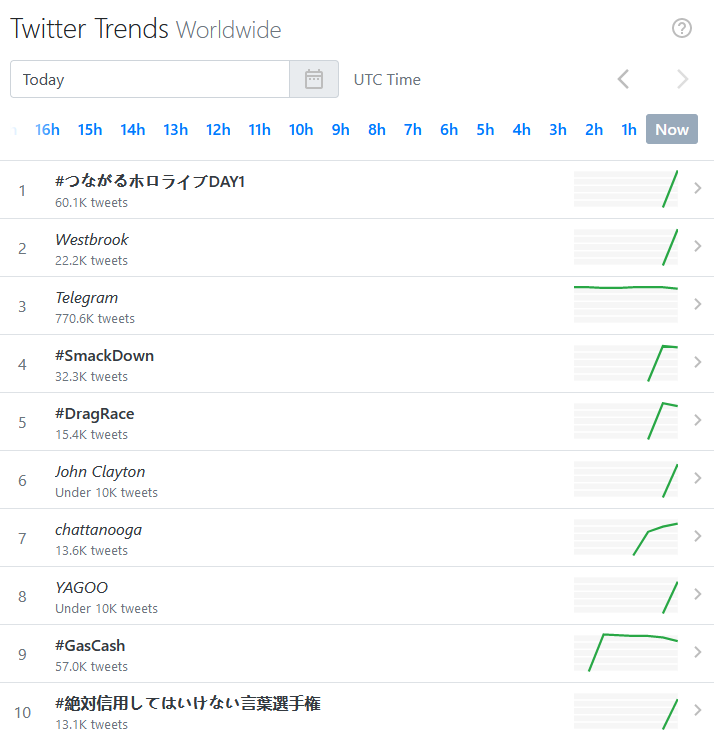Open the John Clayton trend link
Image resolution: width=714 pixels, height=736 pixels.
[100, 472]
